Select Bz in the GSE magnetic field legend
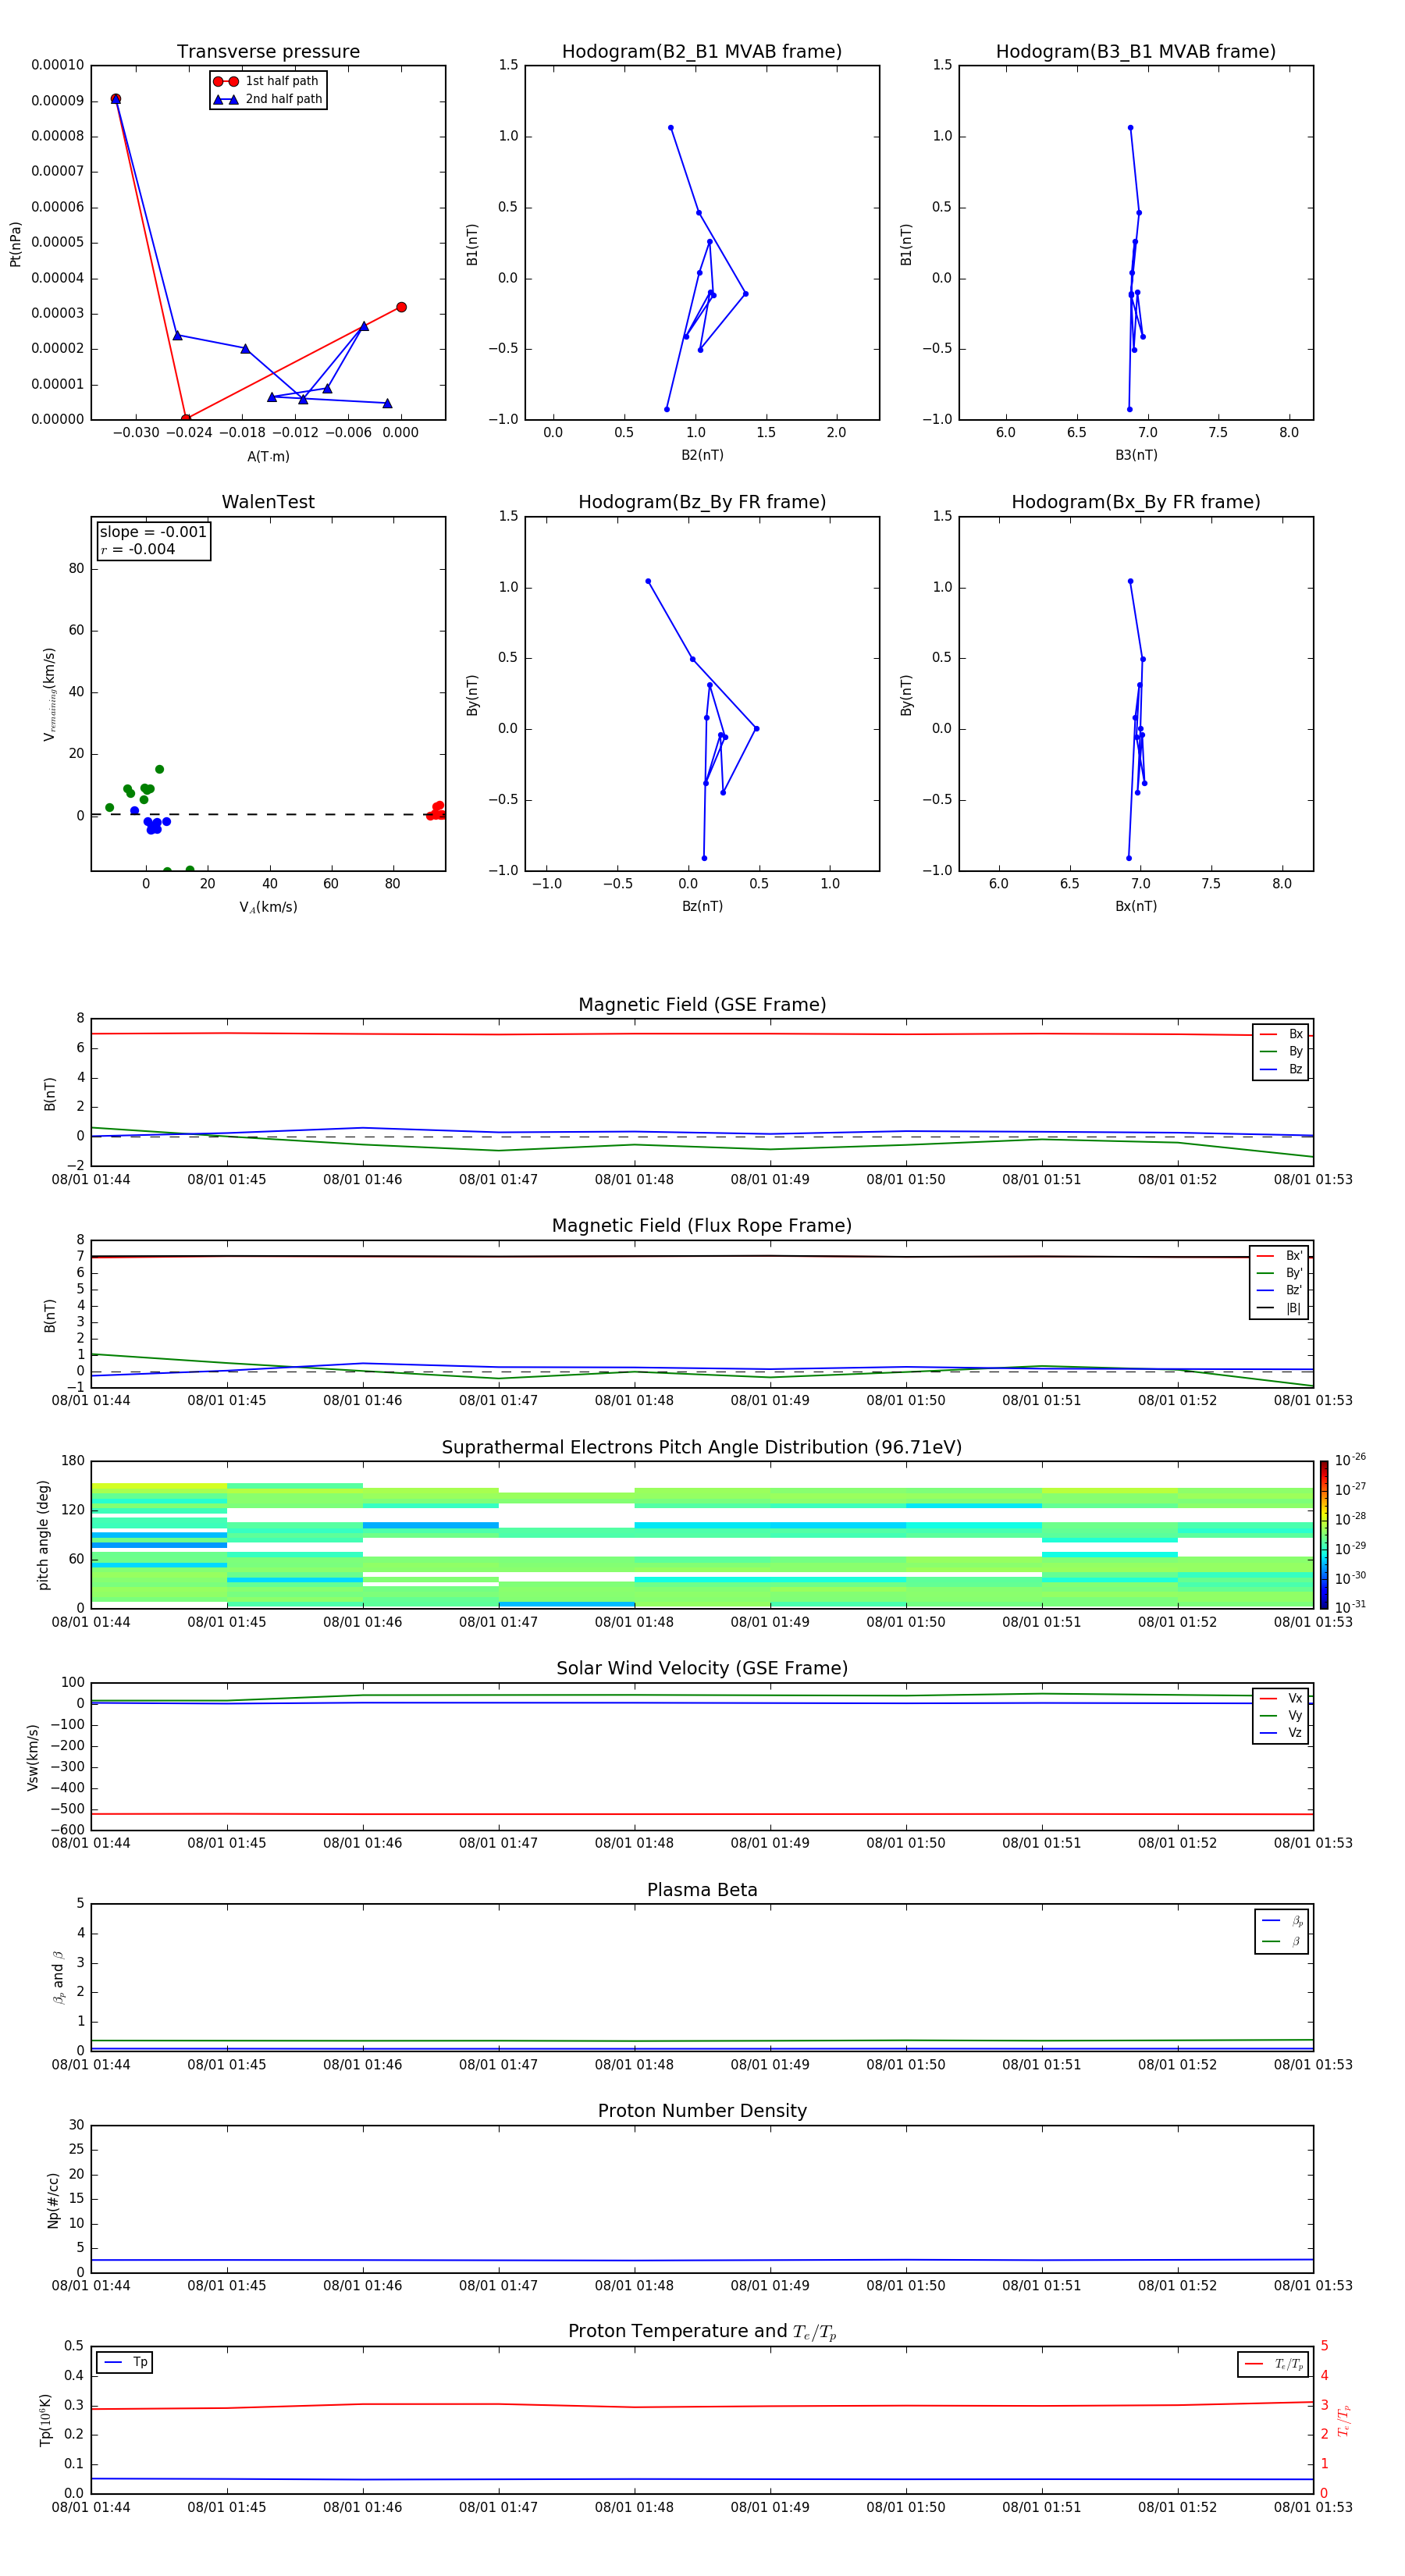Viewport: 1405px width, 2576px height. tap(1281, 1069)
